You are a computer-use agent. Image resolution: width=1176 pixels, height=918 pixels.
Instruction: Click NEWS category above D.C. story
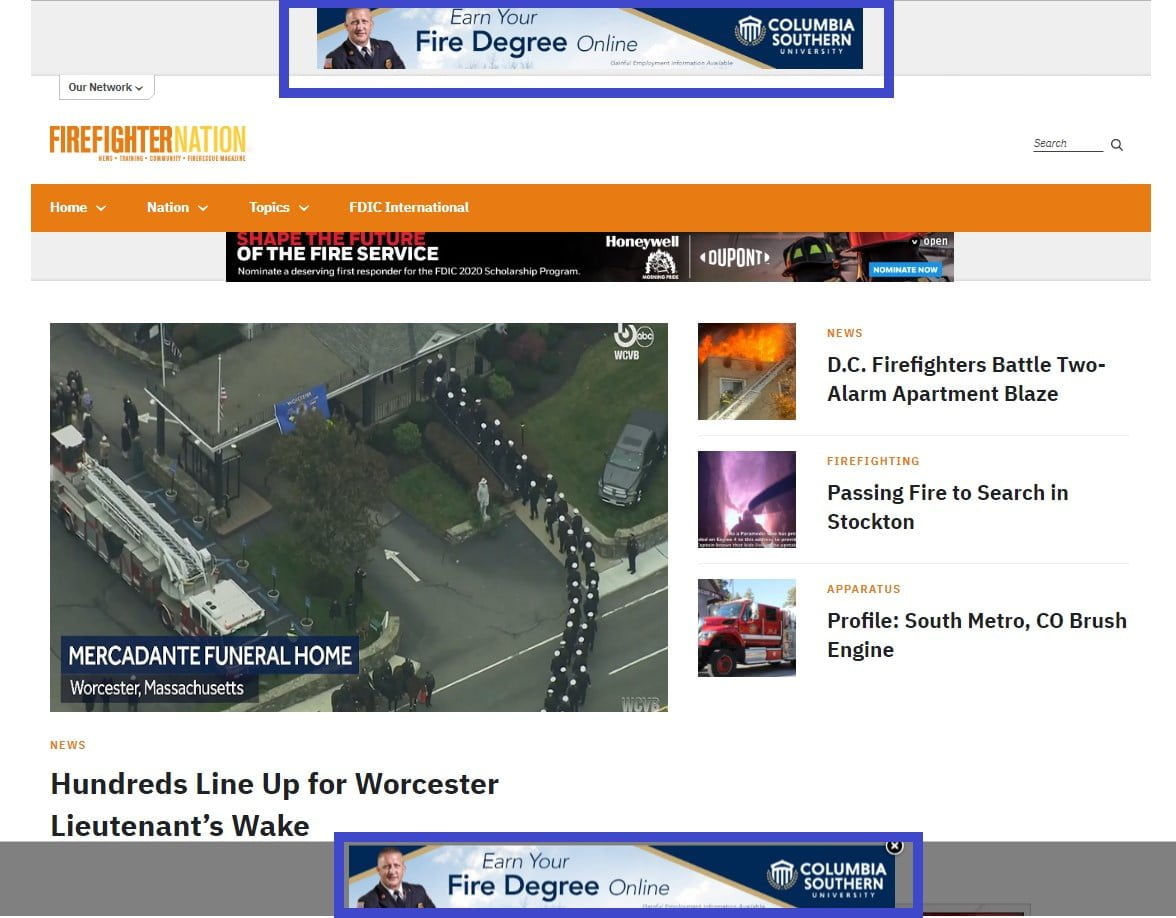pos(844,333)
